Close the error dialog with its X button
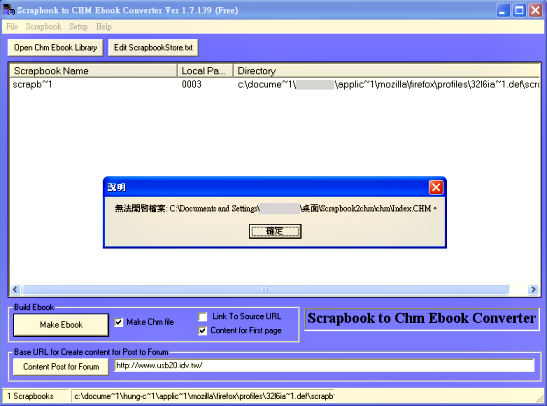This screenshot has width=547, height=406. pyautogui.click(x=436, y=187)
